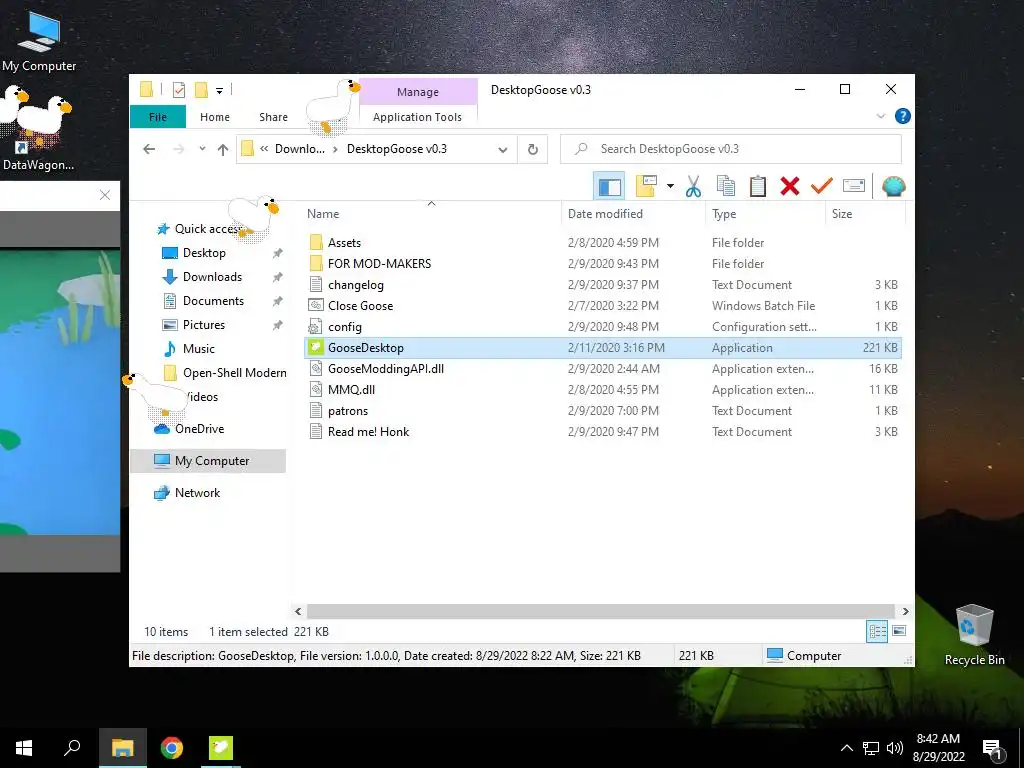Open Downloads in the navigation pane
Viewport: 1024px width, 768px height.
click(x=212, y=277)
